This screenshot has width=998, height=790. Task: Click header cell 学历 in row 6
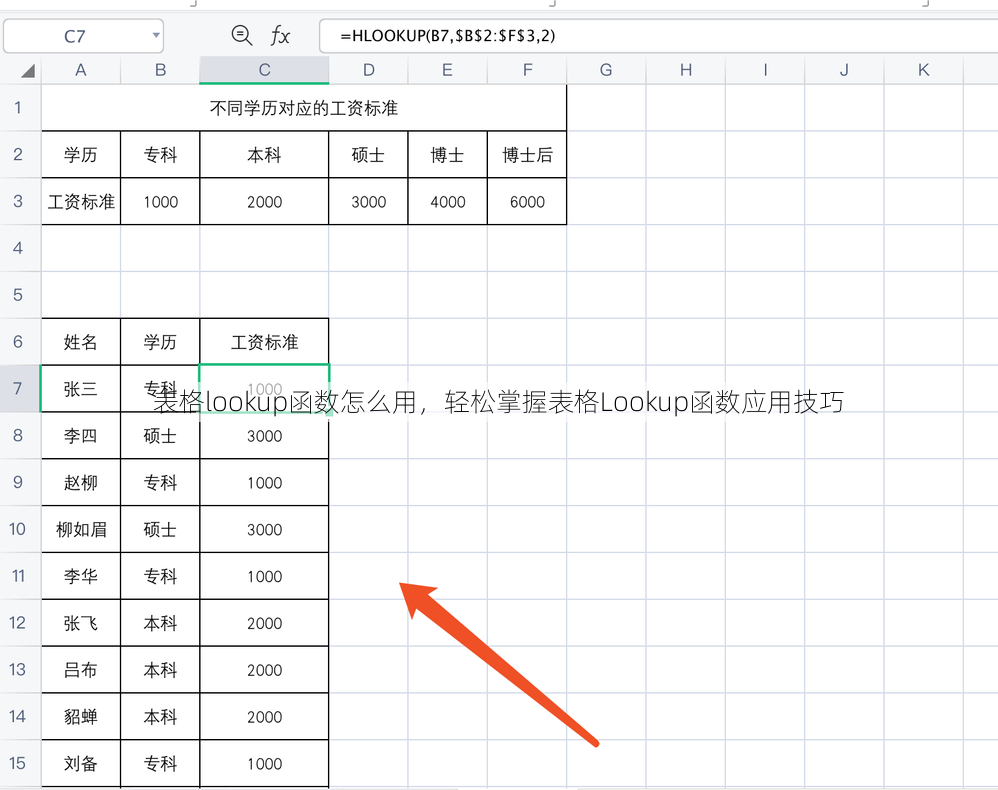(x=160, y=342)
